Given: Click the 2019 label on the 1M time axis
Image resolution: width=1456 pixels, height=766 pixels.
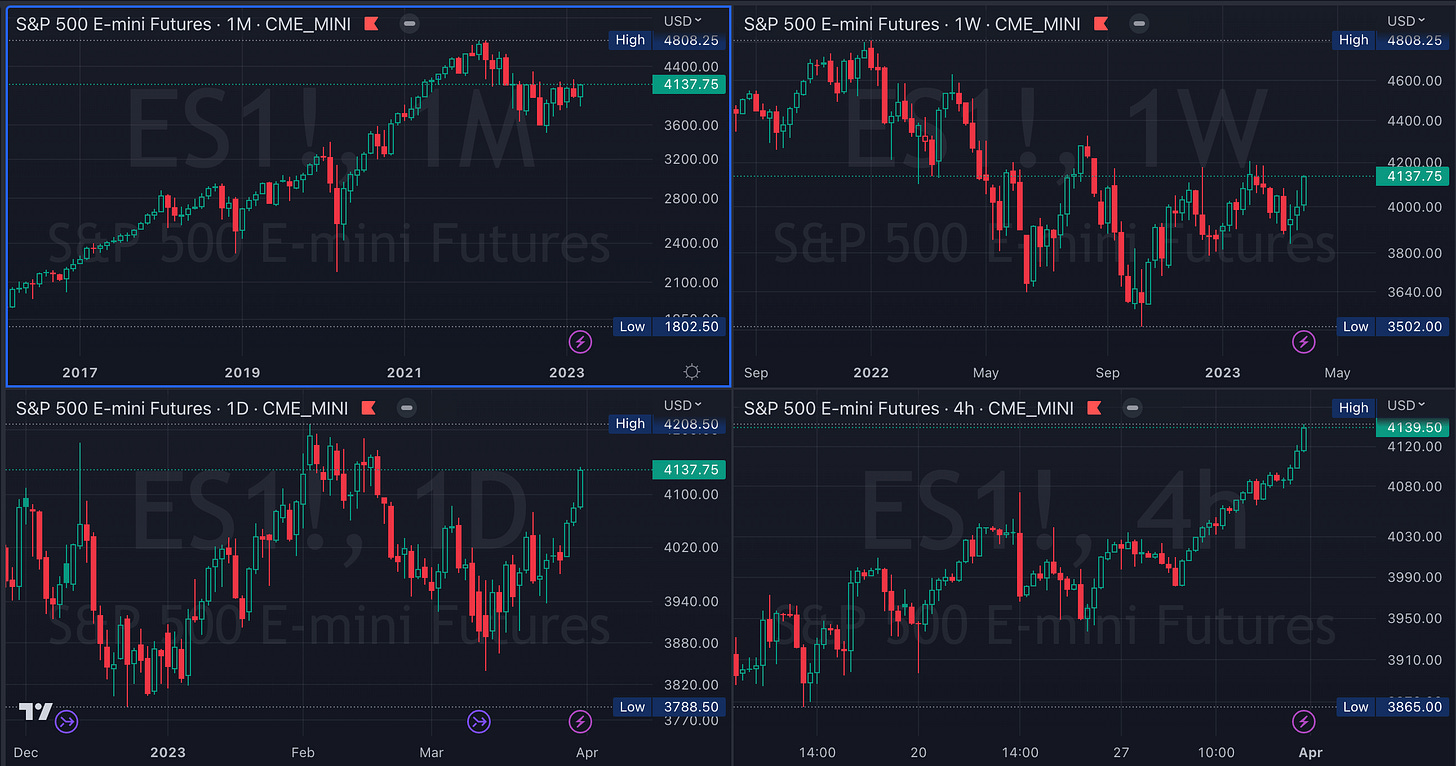Looking at the screenshot, I should point(242,372).
